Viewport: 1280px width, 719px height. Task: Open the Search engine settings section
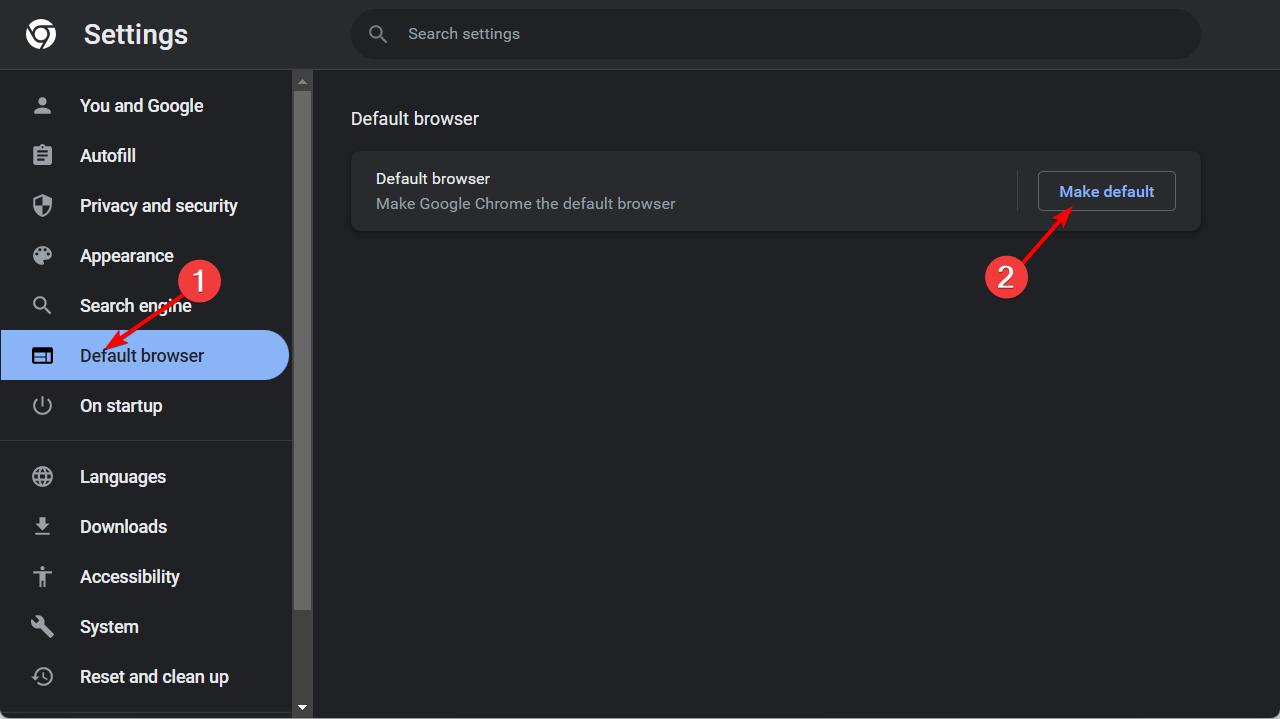pyautogui.click(x=135, y=306)
